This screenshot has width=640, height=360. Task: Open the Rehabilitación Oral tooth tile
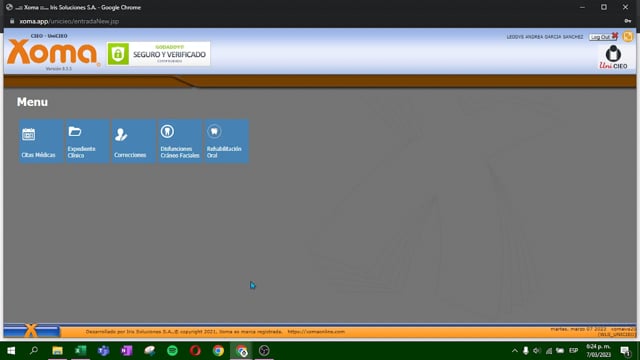227,141
